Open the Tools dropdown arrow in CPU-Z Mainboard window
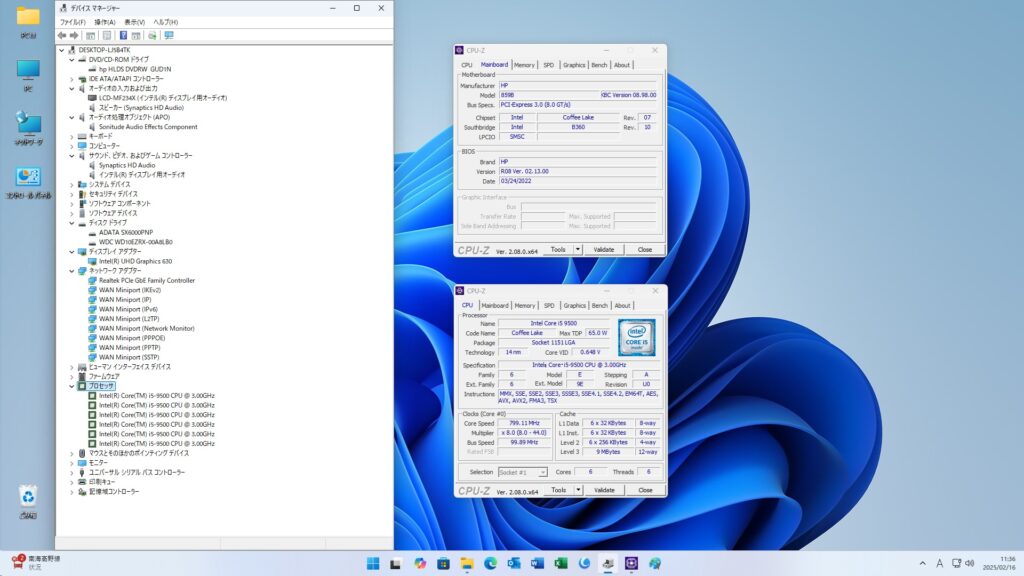Screen dimensions: 1024x576 [x=578, y=249]
